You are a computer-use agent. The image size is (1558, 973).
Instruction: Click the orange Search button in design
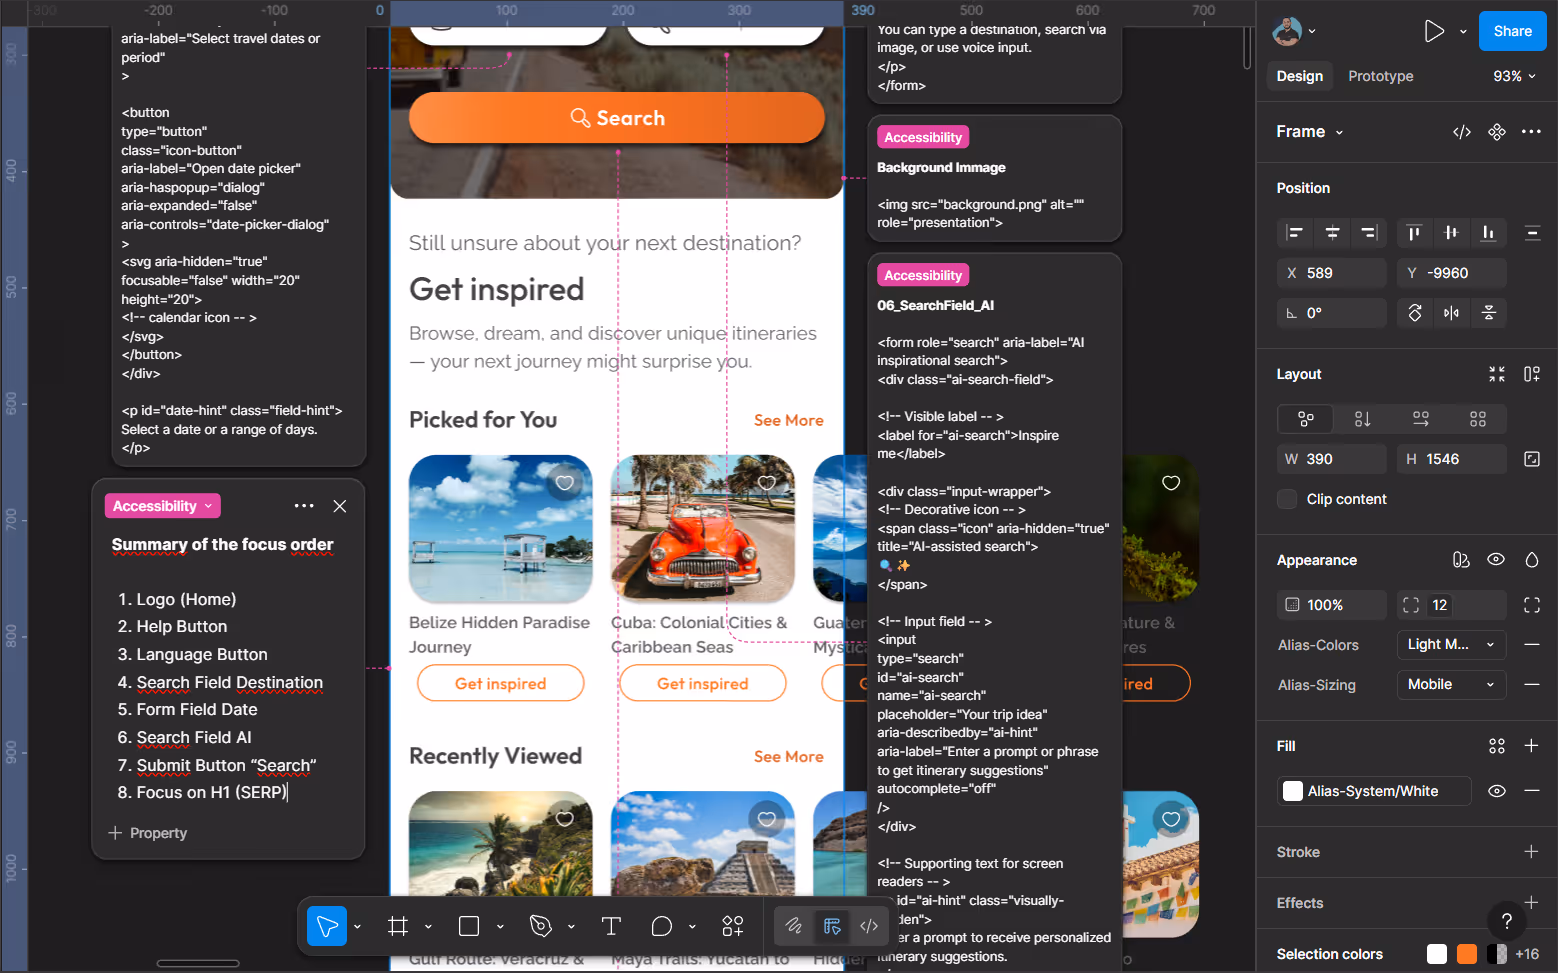tap(617, 118)
